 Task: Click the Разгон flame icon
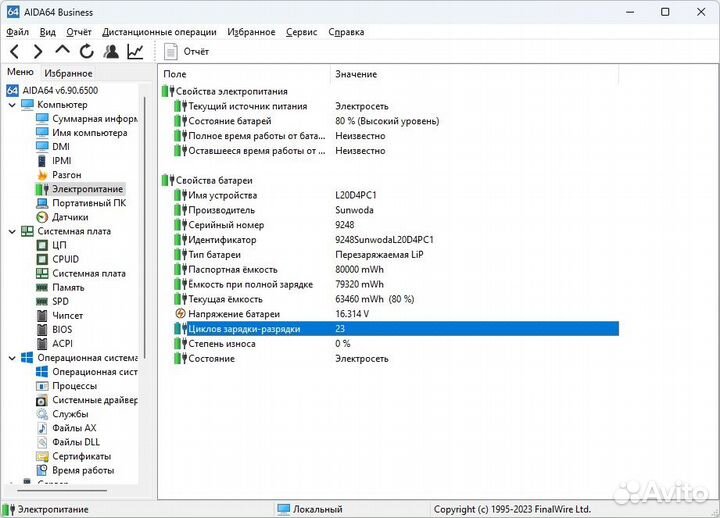click(x=42, y=175)
